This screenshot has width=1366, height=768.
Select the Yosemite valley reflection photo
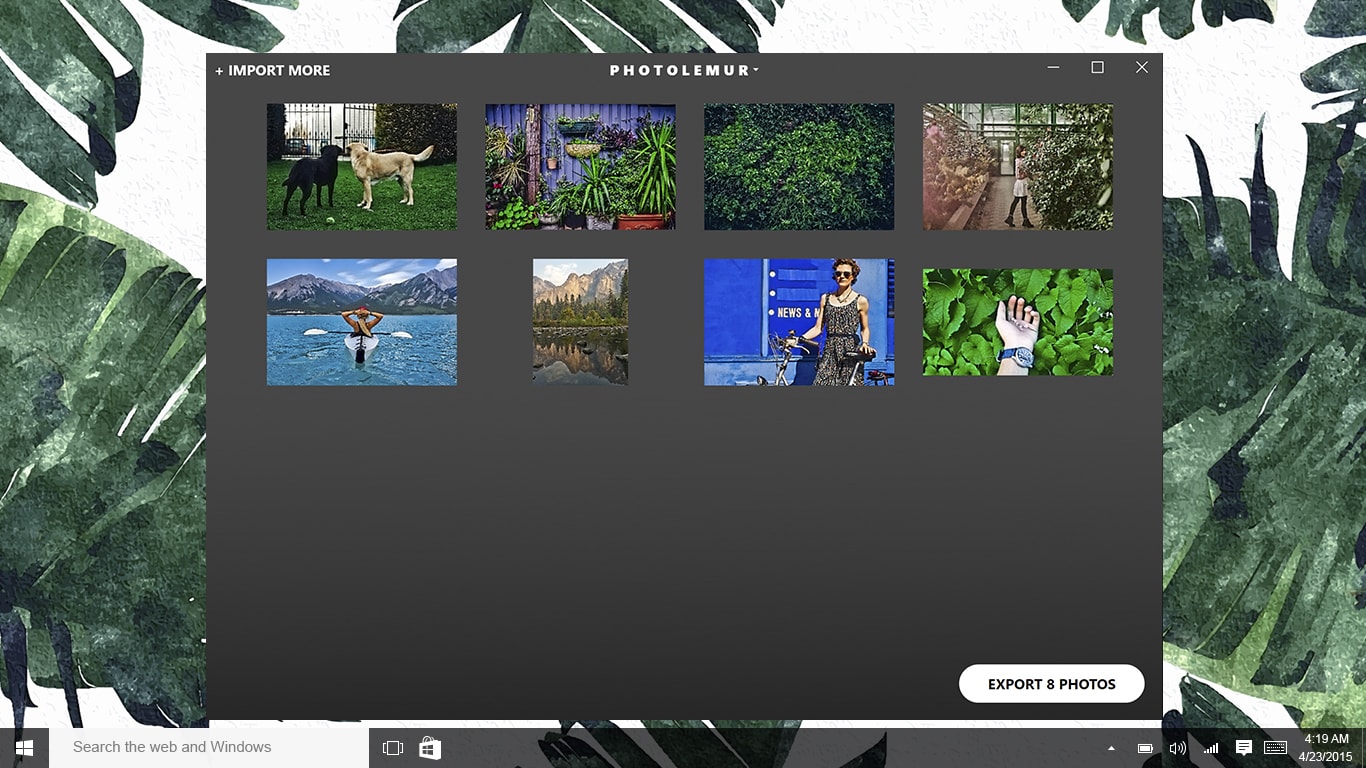[580, 322]
